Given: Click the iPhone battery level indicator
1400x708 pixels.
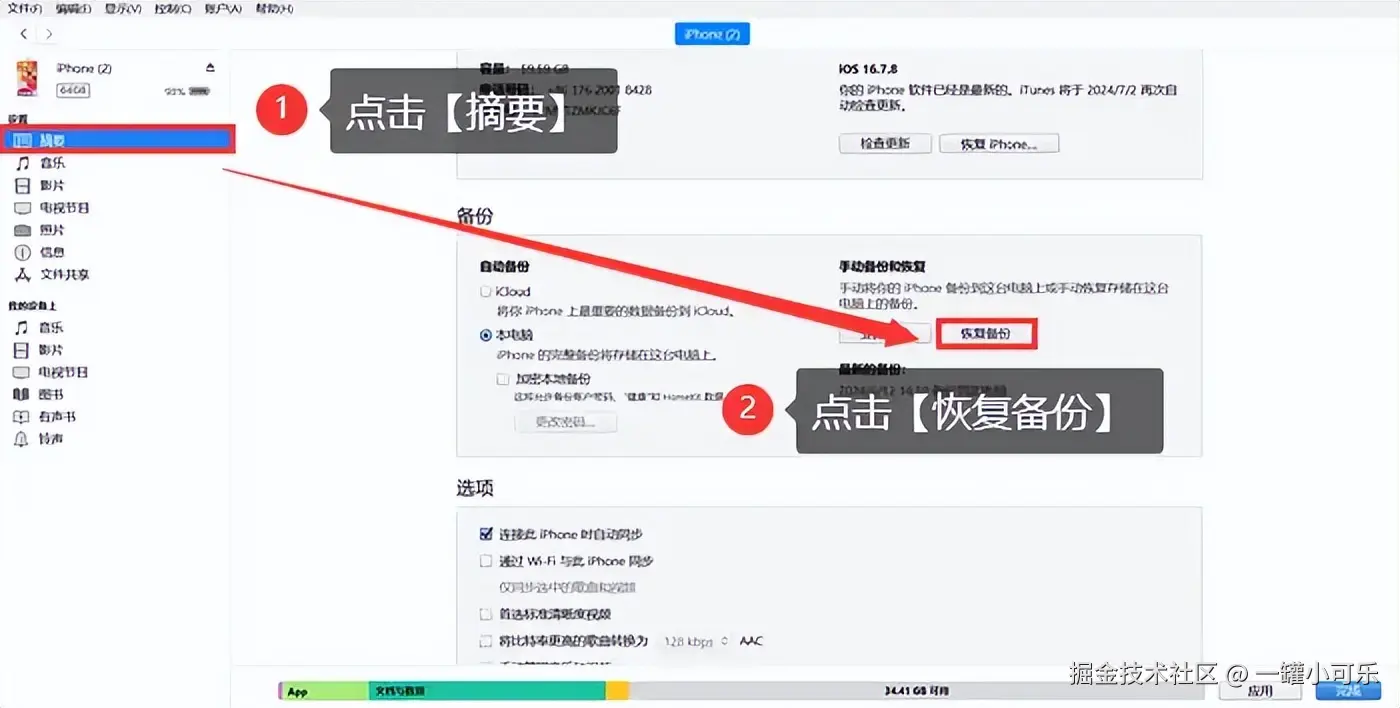Looking at the screenshot, I should click(x=200, y=91).
